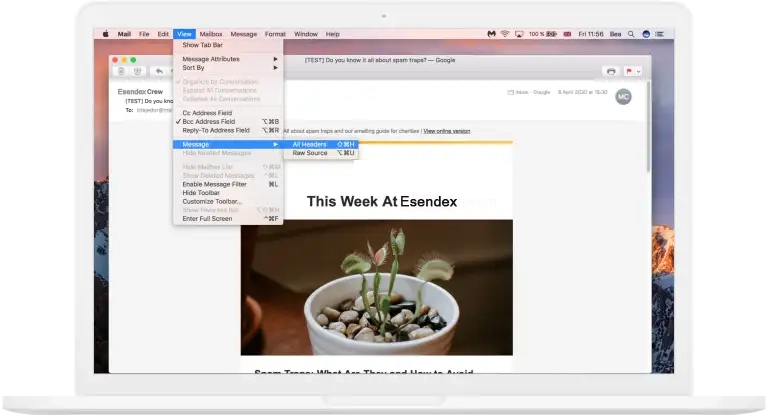The image size is (768, 415).
Task: Click the Malwarebytes menu bar icon
Action: tap(491, 34)
